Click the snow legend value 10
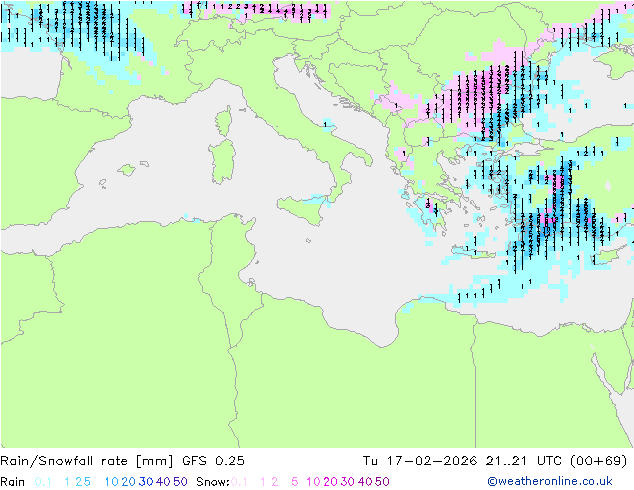This screenshot has width=634, height=490. [313, 482]
